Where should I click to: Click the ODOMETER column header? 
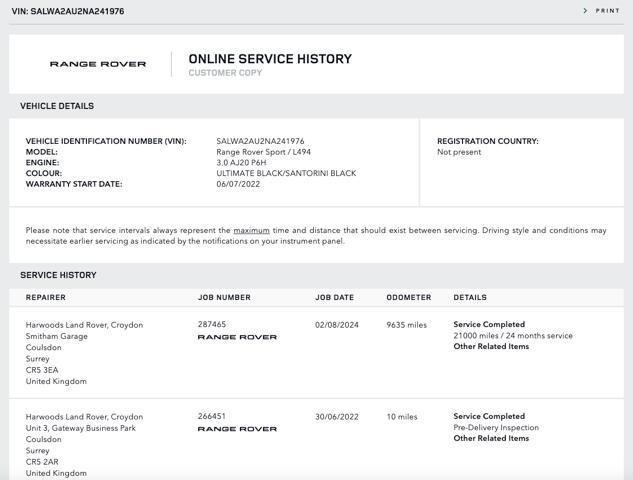click(x=409, y=298)
